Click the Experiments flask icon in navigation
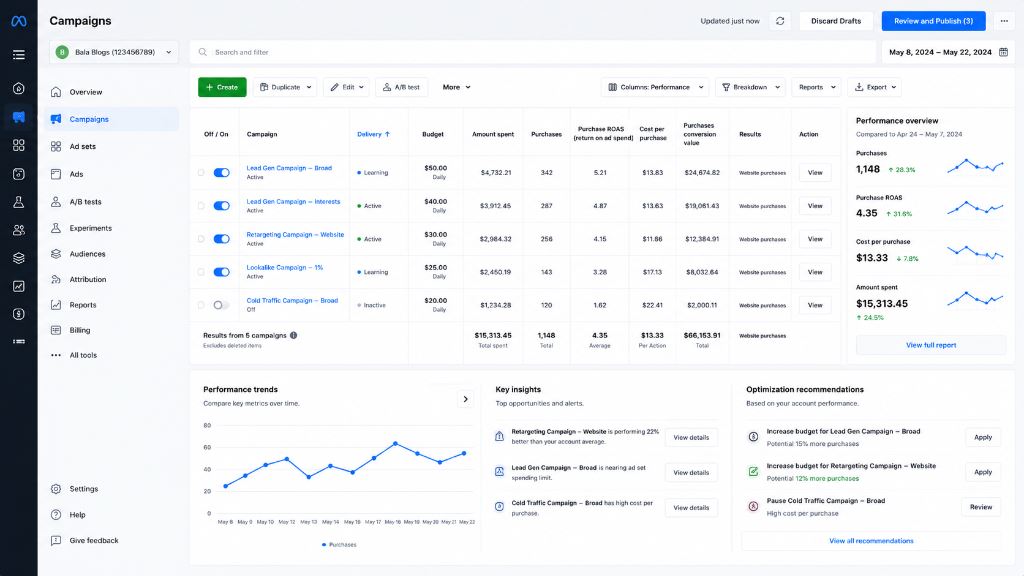The image size is (1024, 576). [x=56, y=228]
